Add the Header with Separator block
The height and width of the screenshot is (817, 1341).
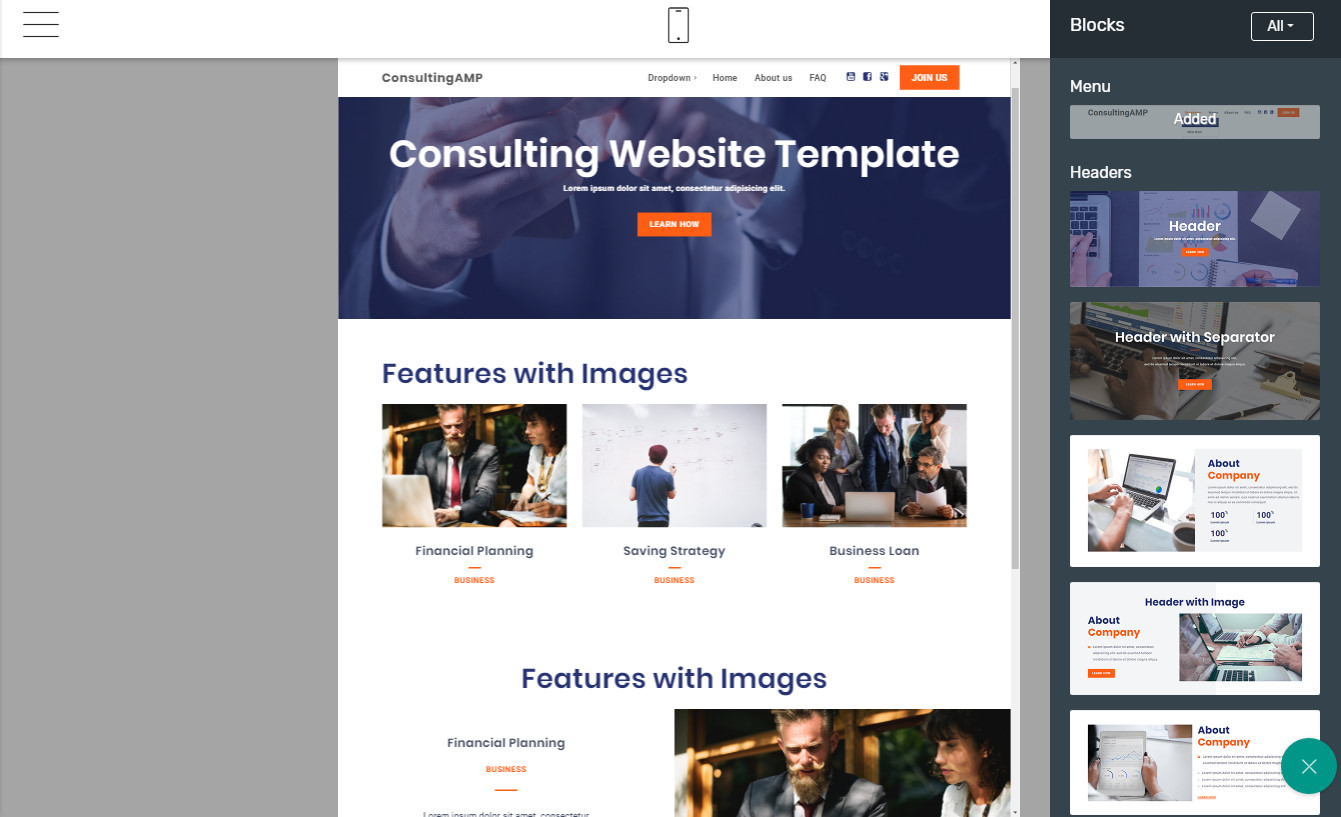[x=1195, y=361]
